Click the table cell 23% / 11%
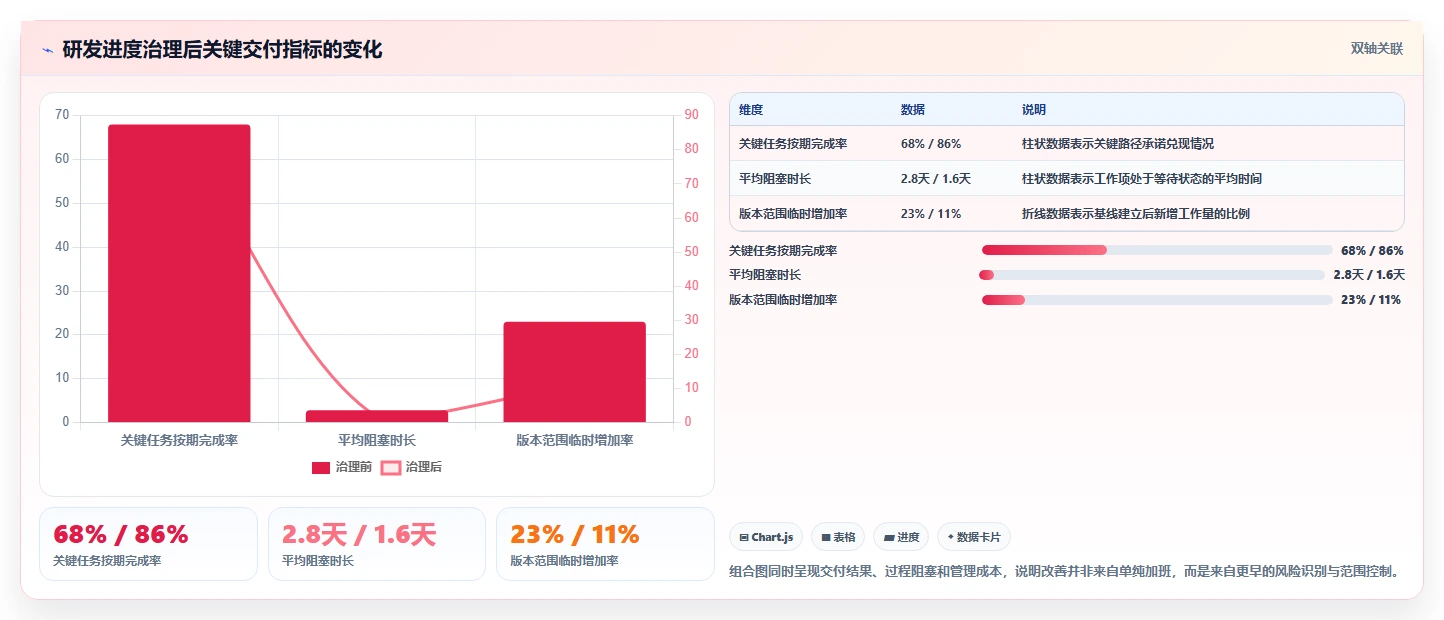 click(931, 214)
